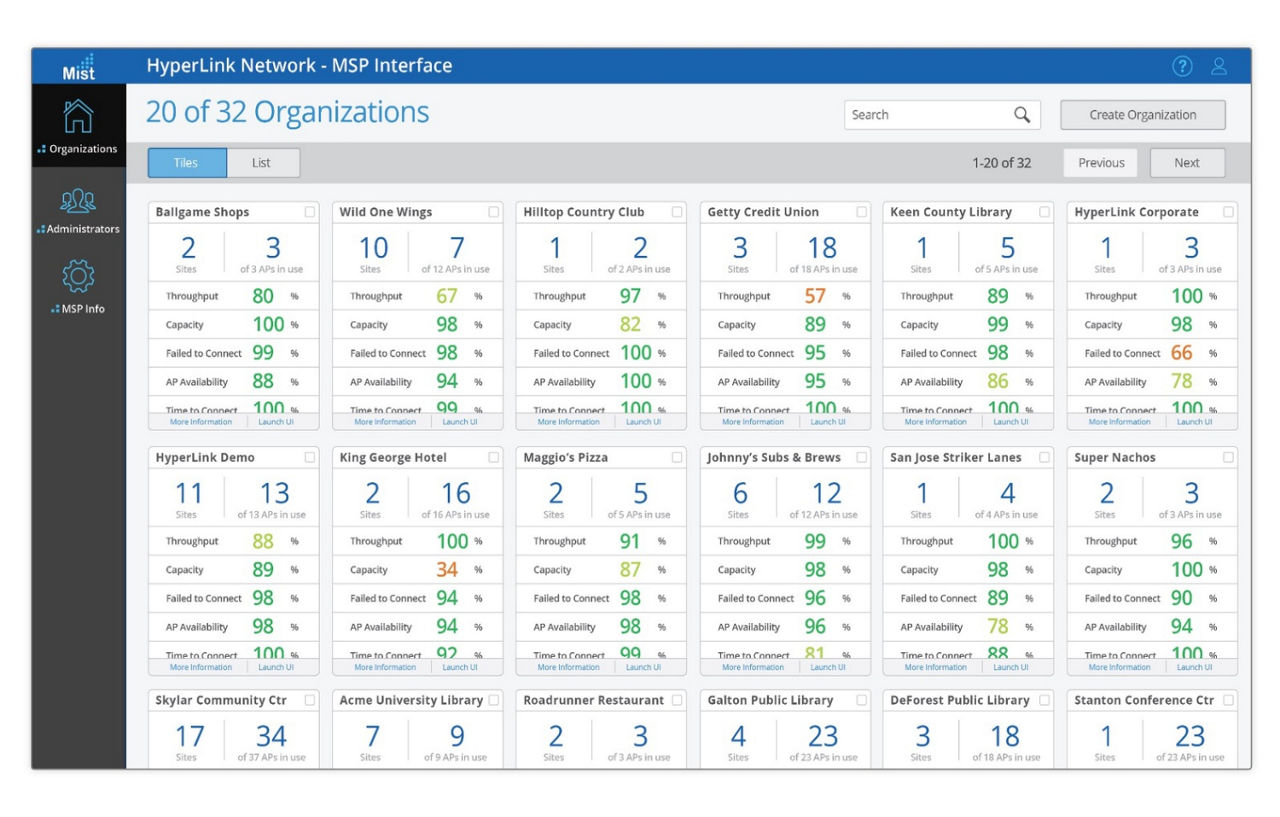This screenshot has width=1280, height=817.
Task: Open More Information for Wild One Wings
Action: (x=384, y=421)
